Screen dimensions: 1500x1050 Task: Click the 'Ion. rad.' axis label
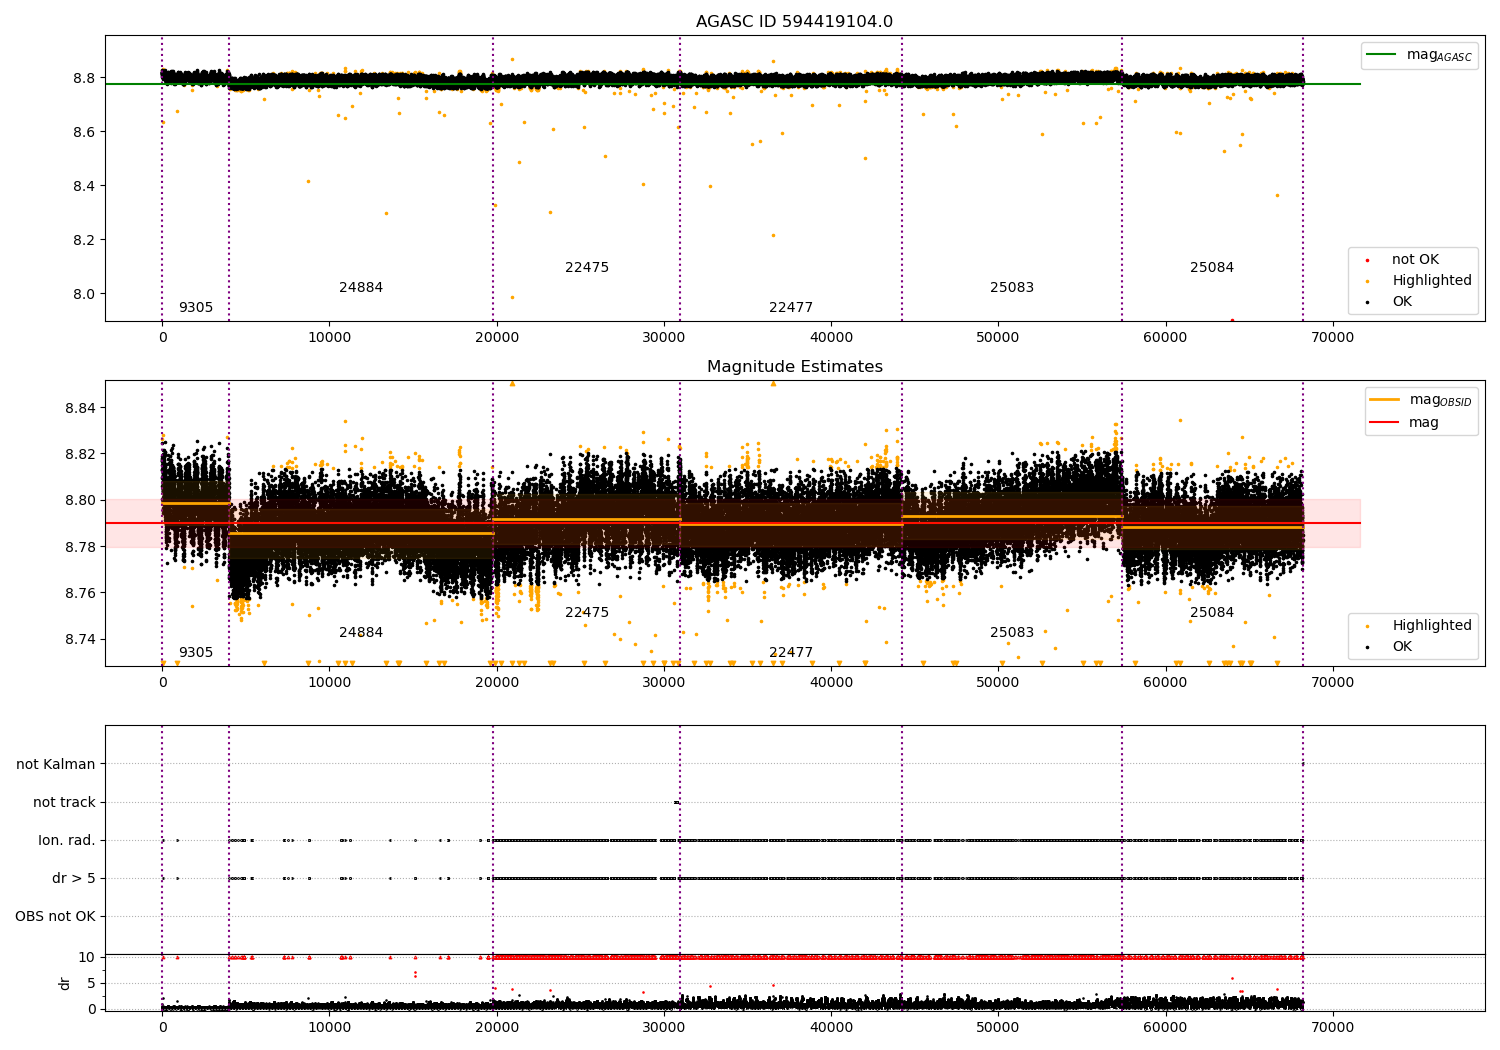pyautogui.click(x=67, y=841)
